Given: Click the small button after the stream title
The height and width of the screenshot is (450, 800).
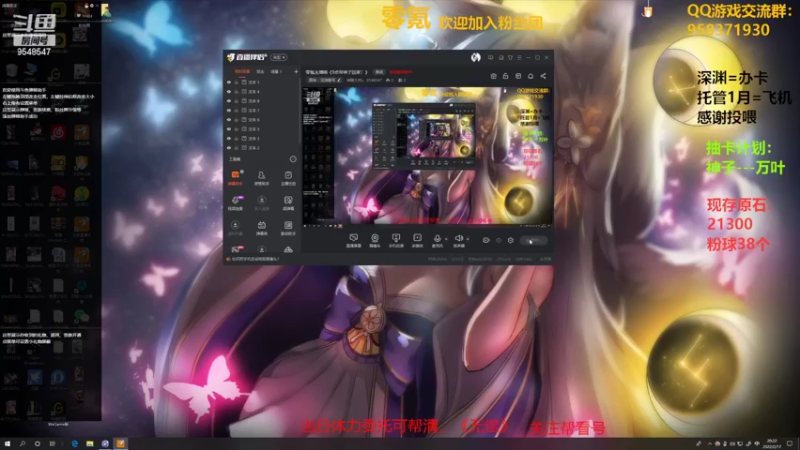Looking at the screenshot, I should coord(379,72).
